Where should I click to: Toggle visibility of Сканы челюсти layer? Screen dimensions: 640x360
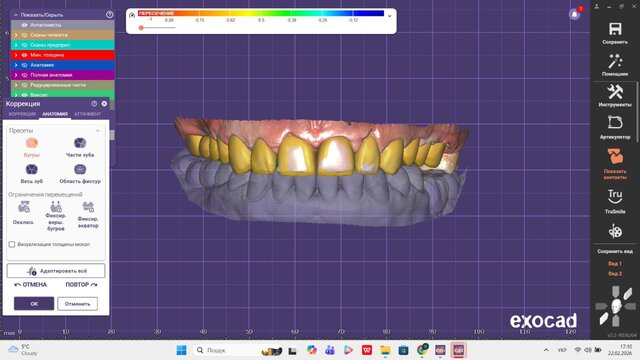24,35
